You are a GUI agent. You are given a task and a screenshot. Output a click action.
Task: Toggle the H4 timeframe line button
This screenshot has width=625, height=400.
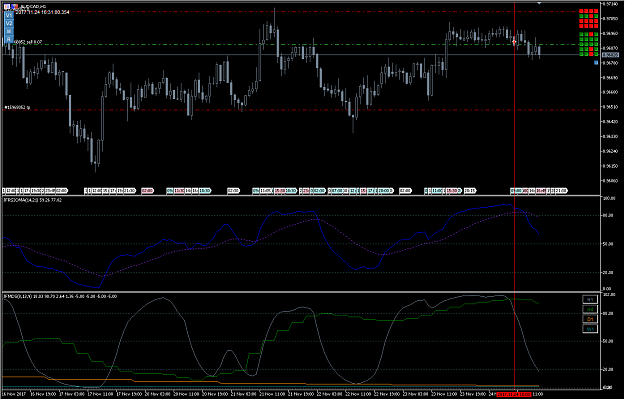coord(590,309)
